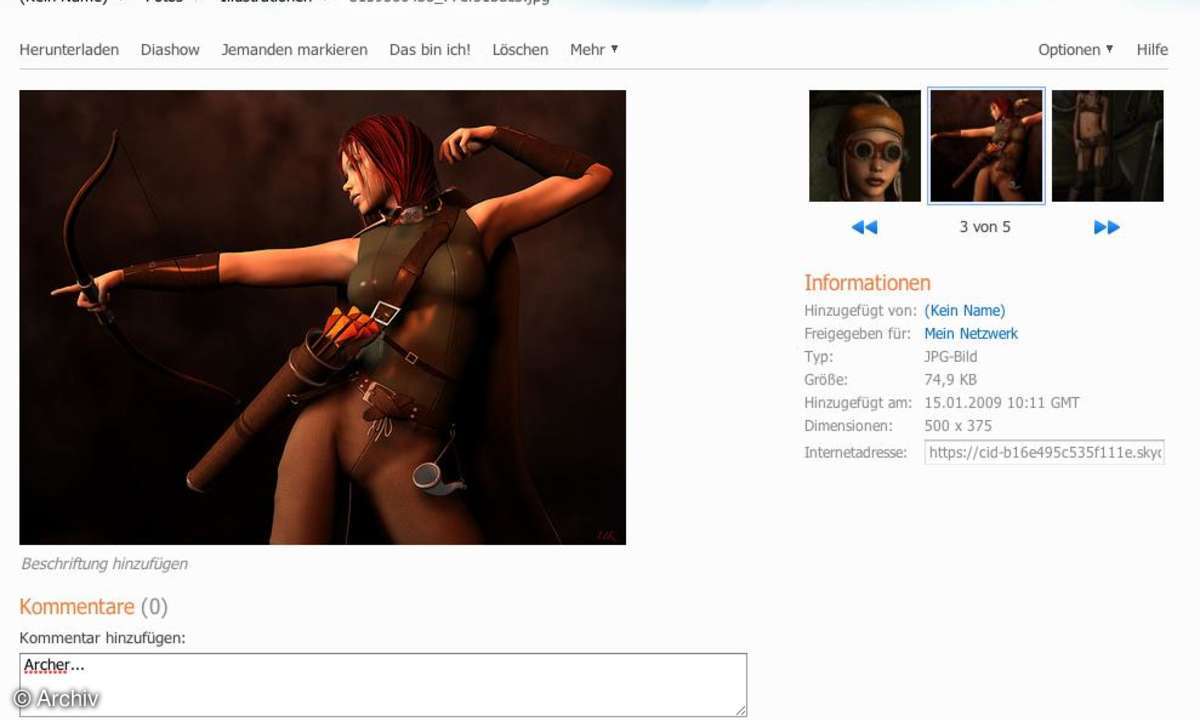Open the Hilfe help link
The width and height of the screenshot is (1200, 720).
coord(1152,49)
